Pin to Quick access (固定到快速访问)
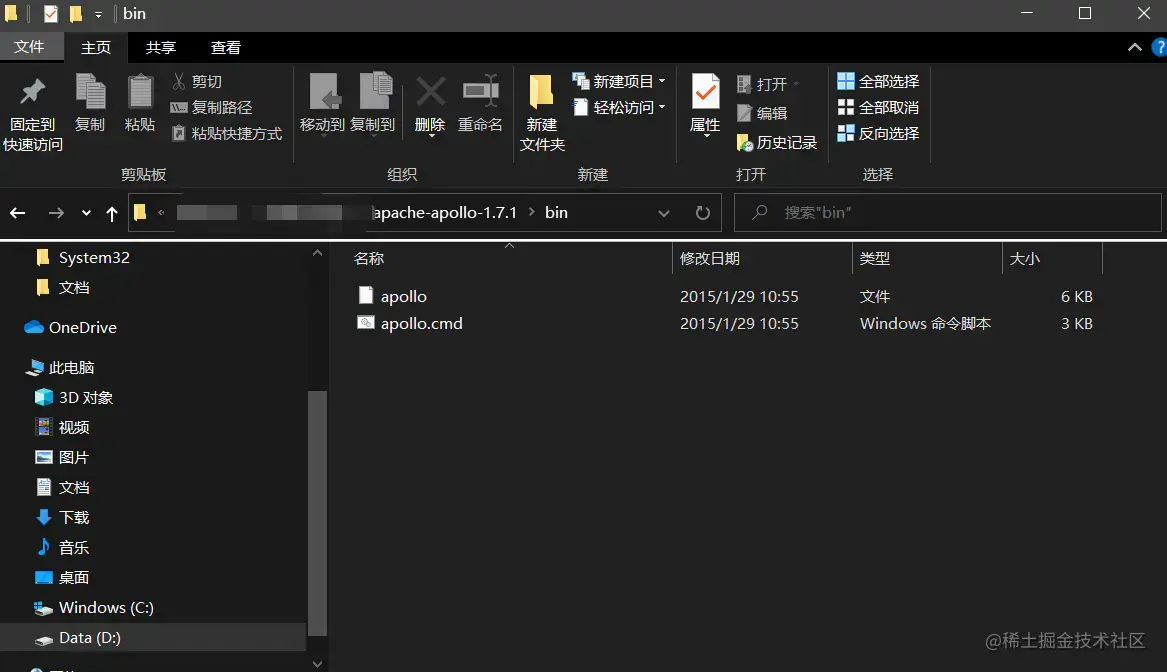The image size is (1167, 672). (32, 112)
